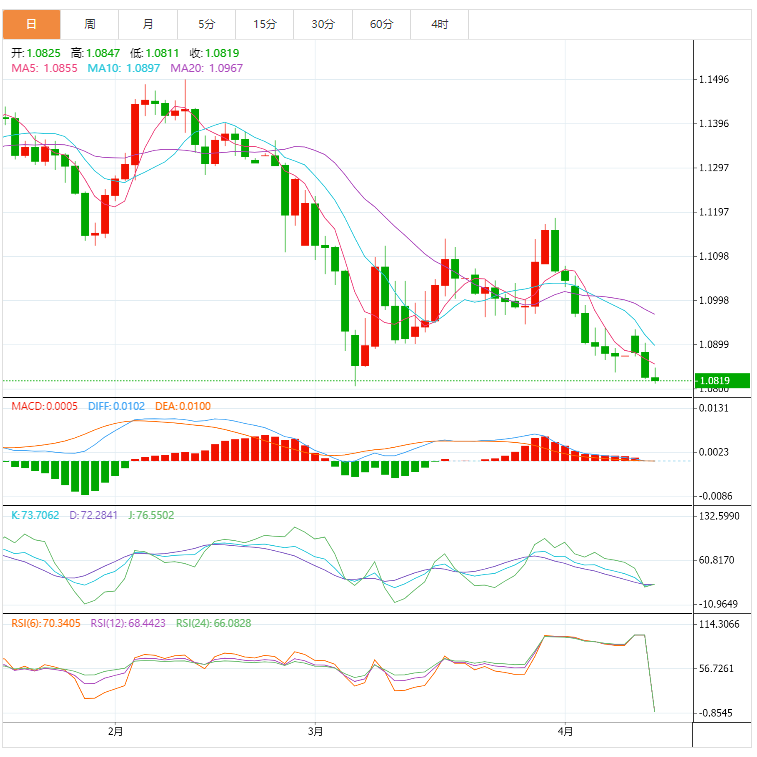
Task: Click the 0.0131 MACD axis label
Action: [x=714, y=408]
